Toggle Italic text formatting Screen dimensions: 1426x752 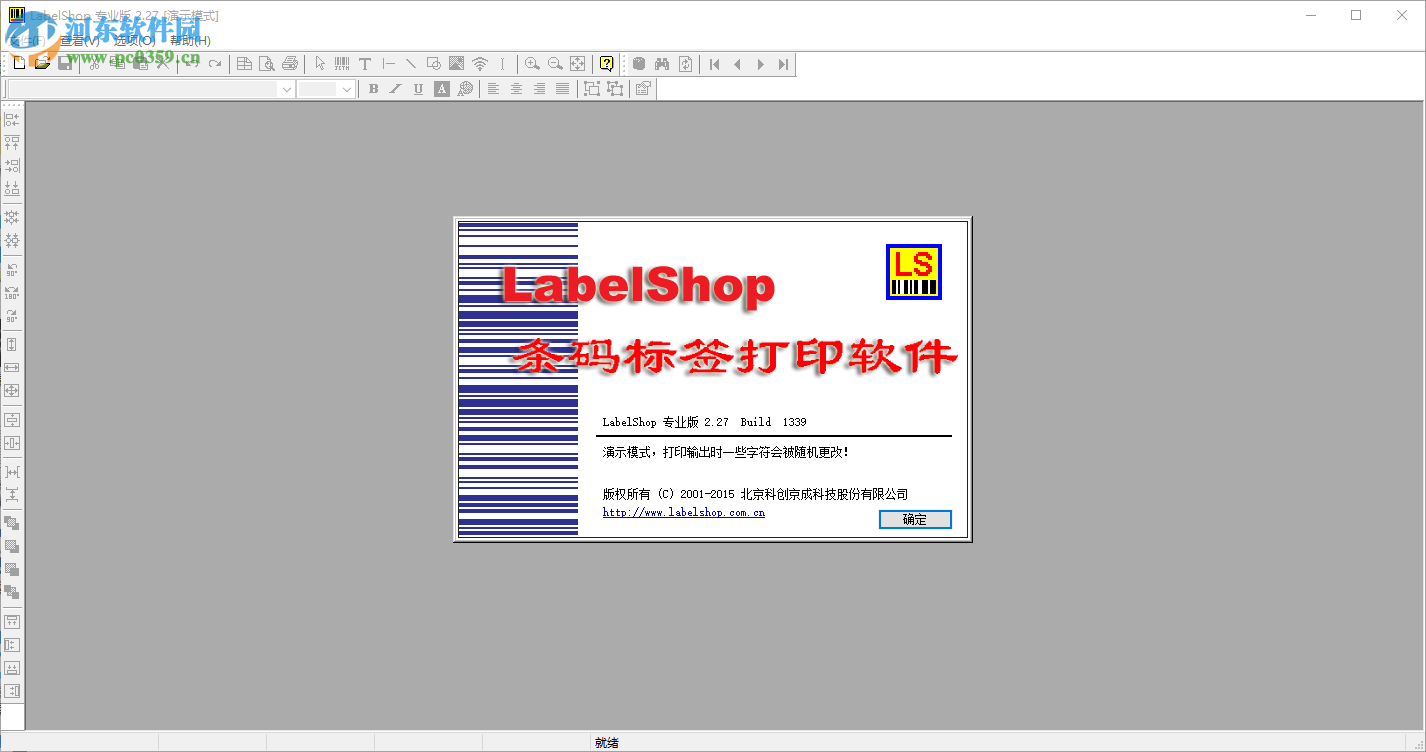pyautogui.click(x=396, y=88)
